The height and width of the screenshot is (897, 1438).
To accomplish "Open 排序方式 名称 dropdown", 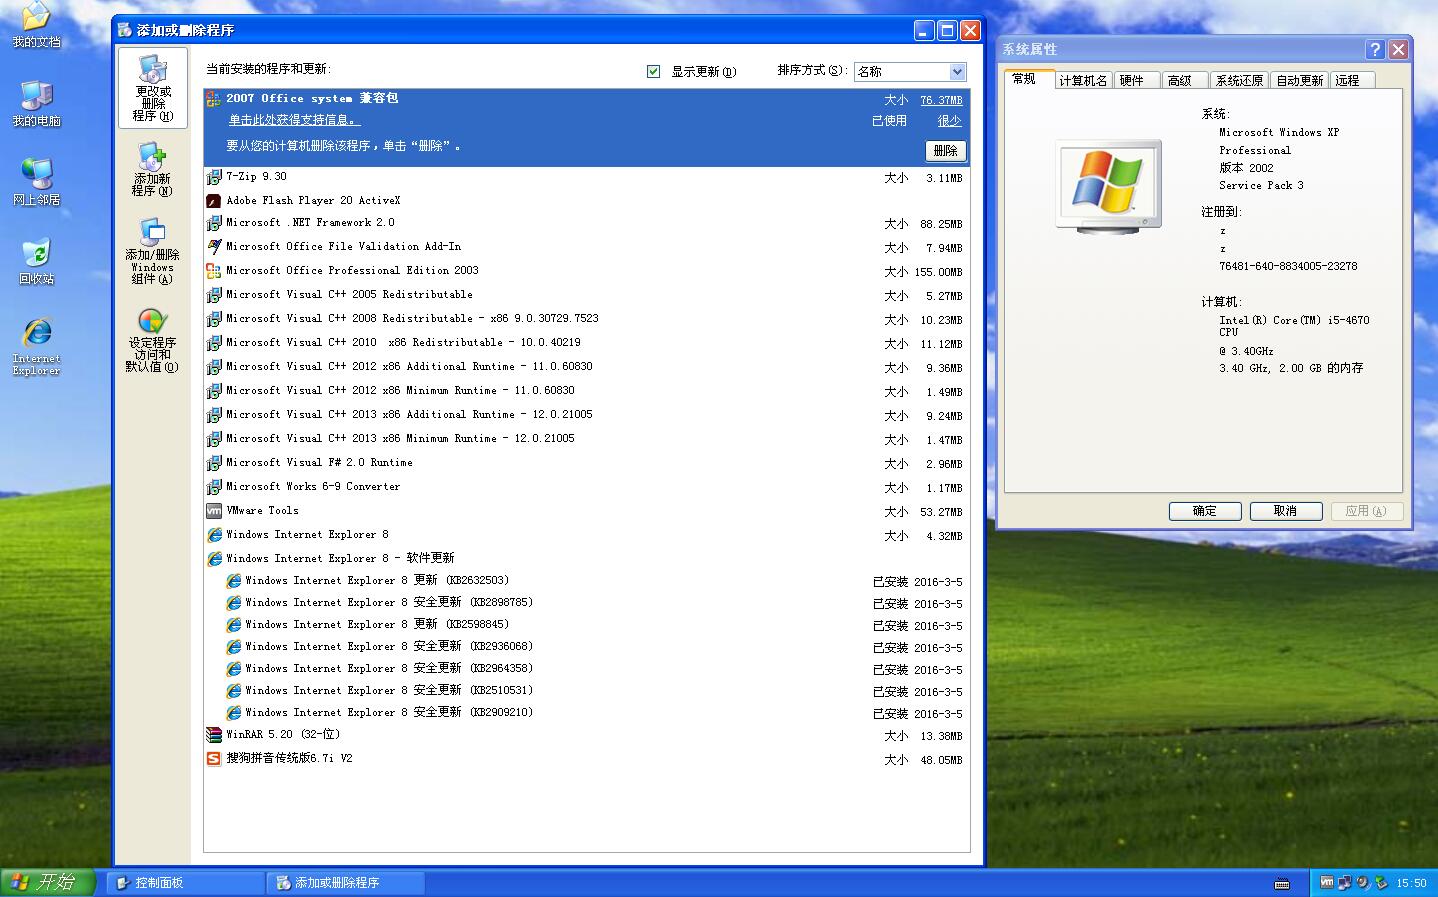I will [910, 71].
